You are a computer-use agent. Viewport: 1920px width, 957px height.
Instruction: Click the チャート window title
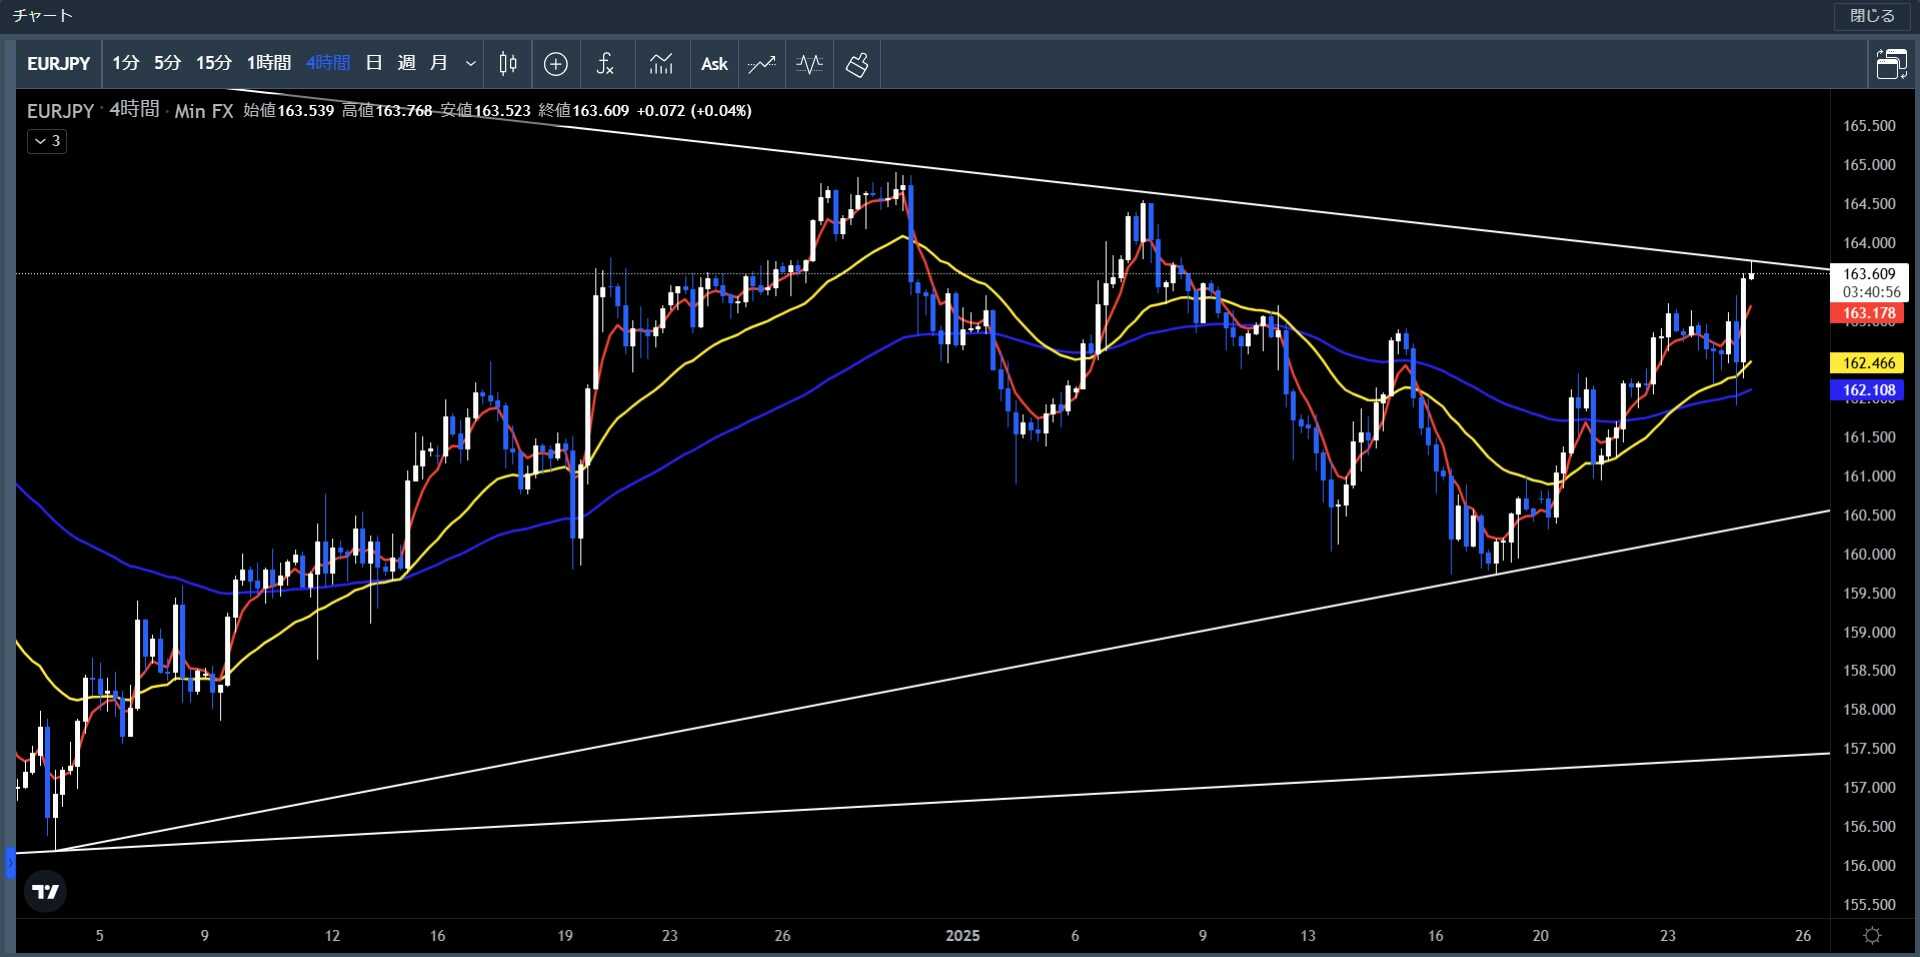pos(43,15)
